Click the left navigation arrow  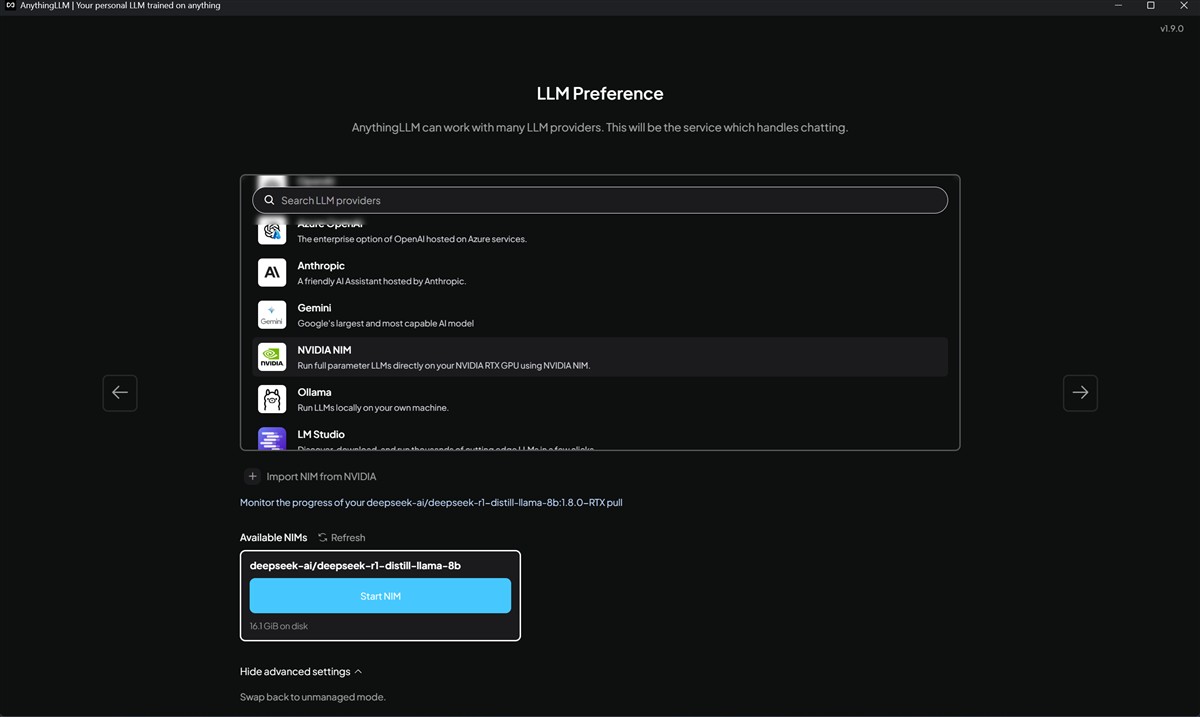pos(120,393)
